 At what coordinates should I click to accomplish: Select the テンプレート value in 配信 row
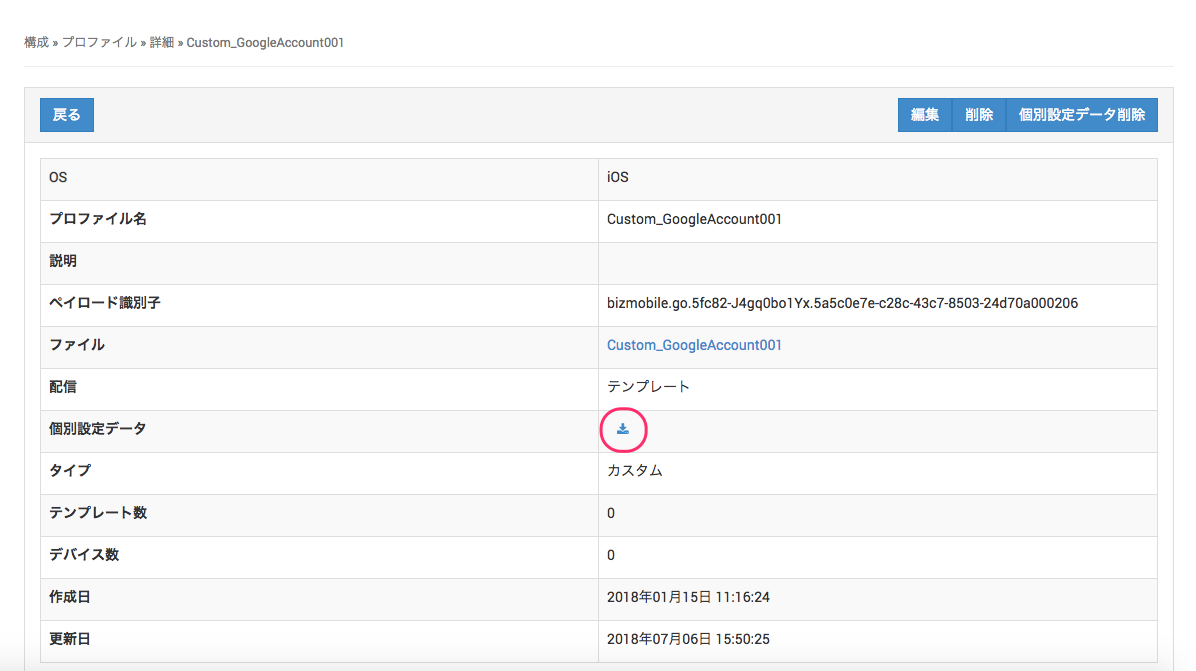(x=648, y=387)
